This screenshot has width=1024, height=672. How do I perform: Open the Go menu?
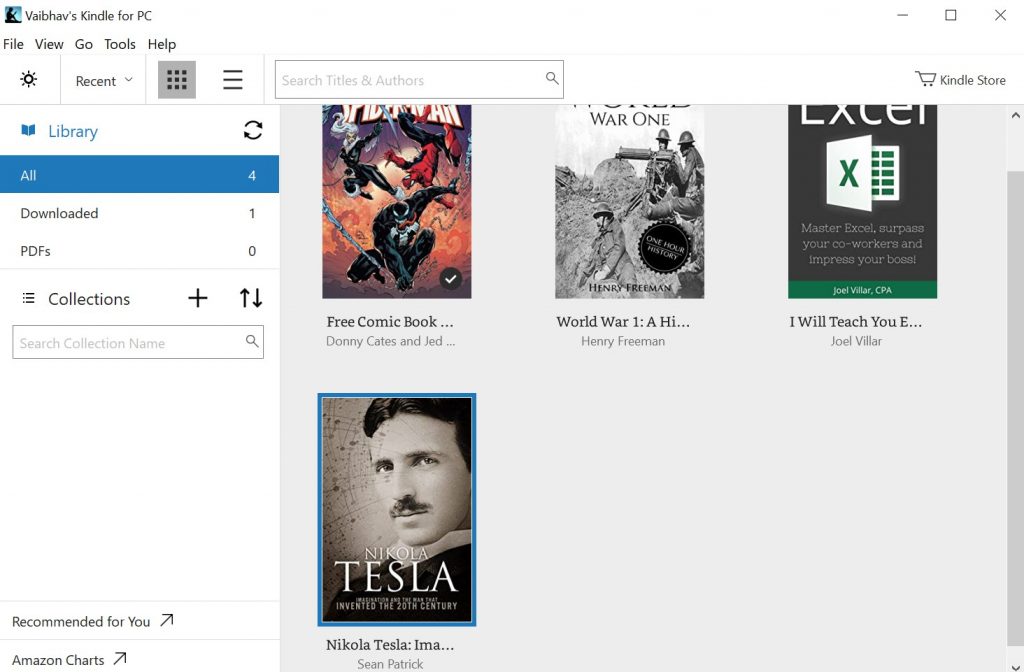click(84, 44)
